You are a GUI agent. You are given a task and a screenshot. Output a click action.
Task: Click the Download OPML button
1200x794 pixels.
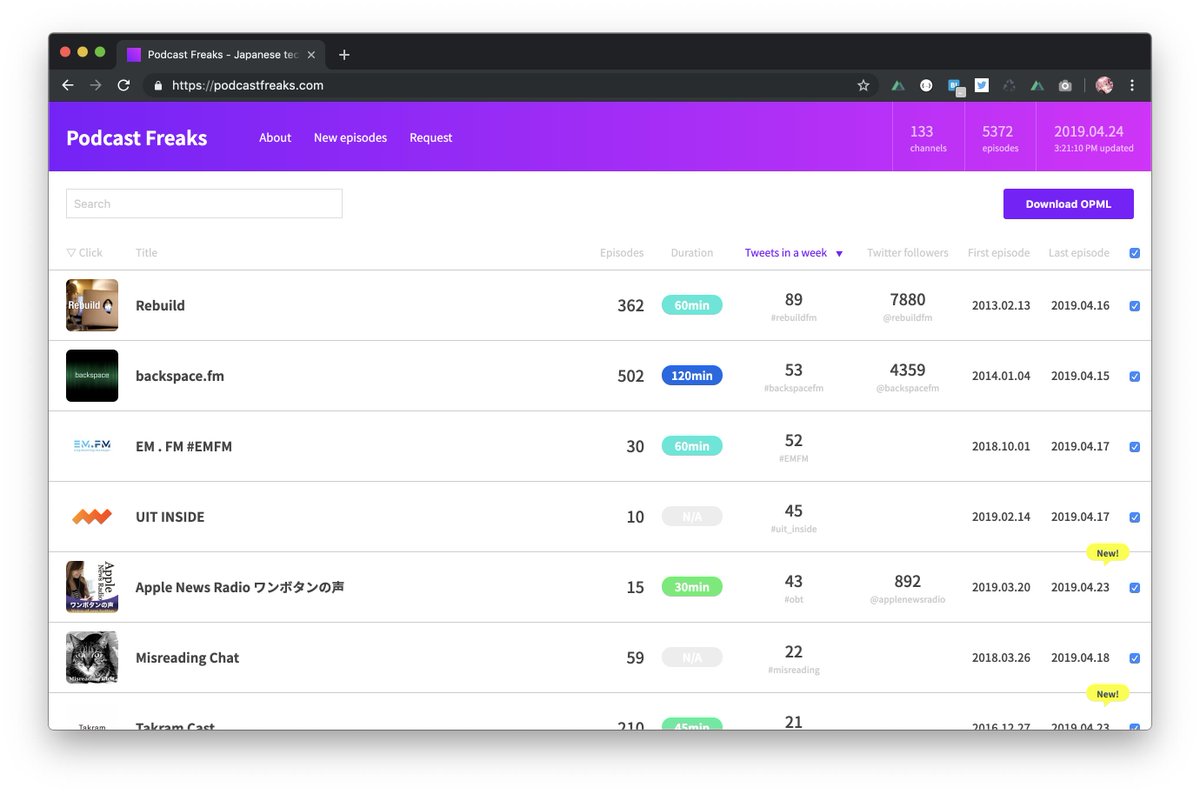pos(1068,204)
